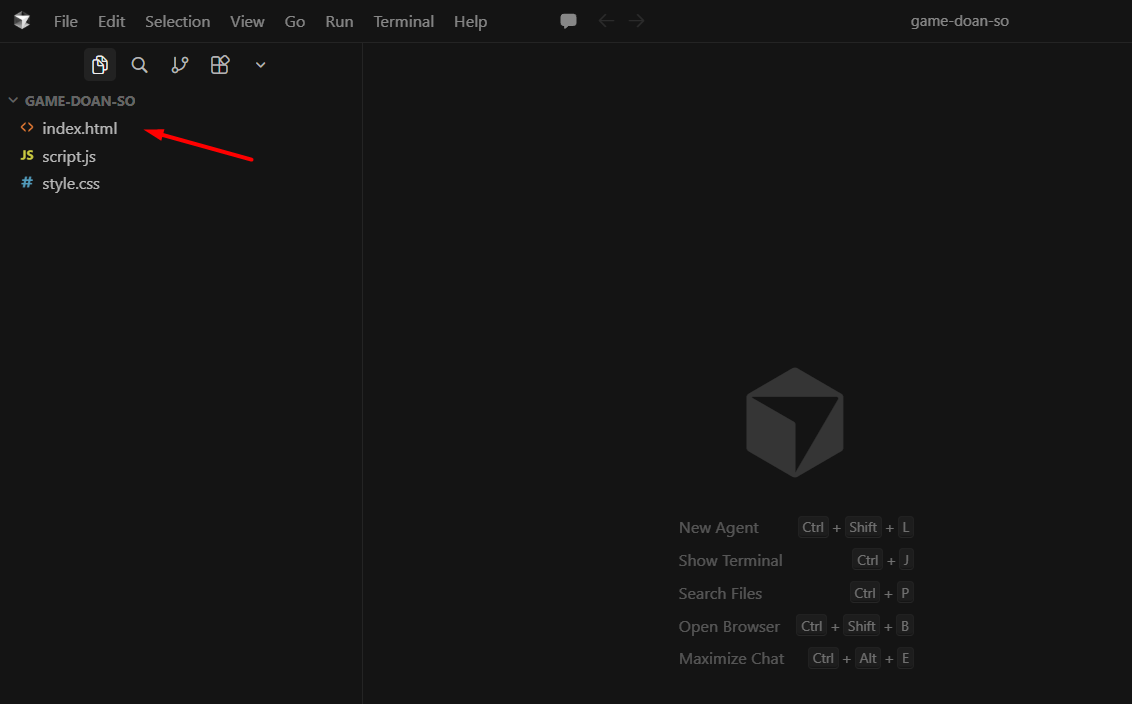Open the Explorer files view icon
1132x704 pixels.
click(x=100, y=65)
